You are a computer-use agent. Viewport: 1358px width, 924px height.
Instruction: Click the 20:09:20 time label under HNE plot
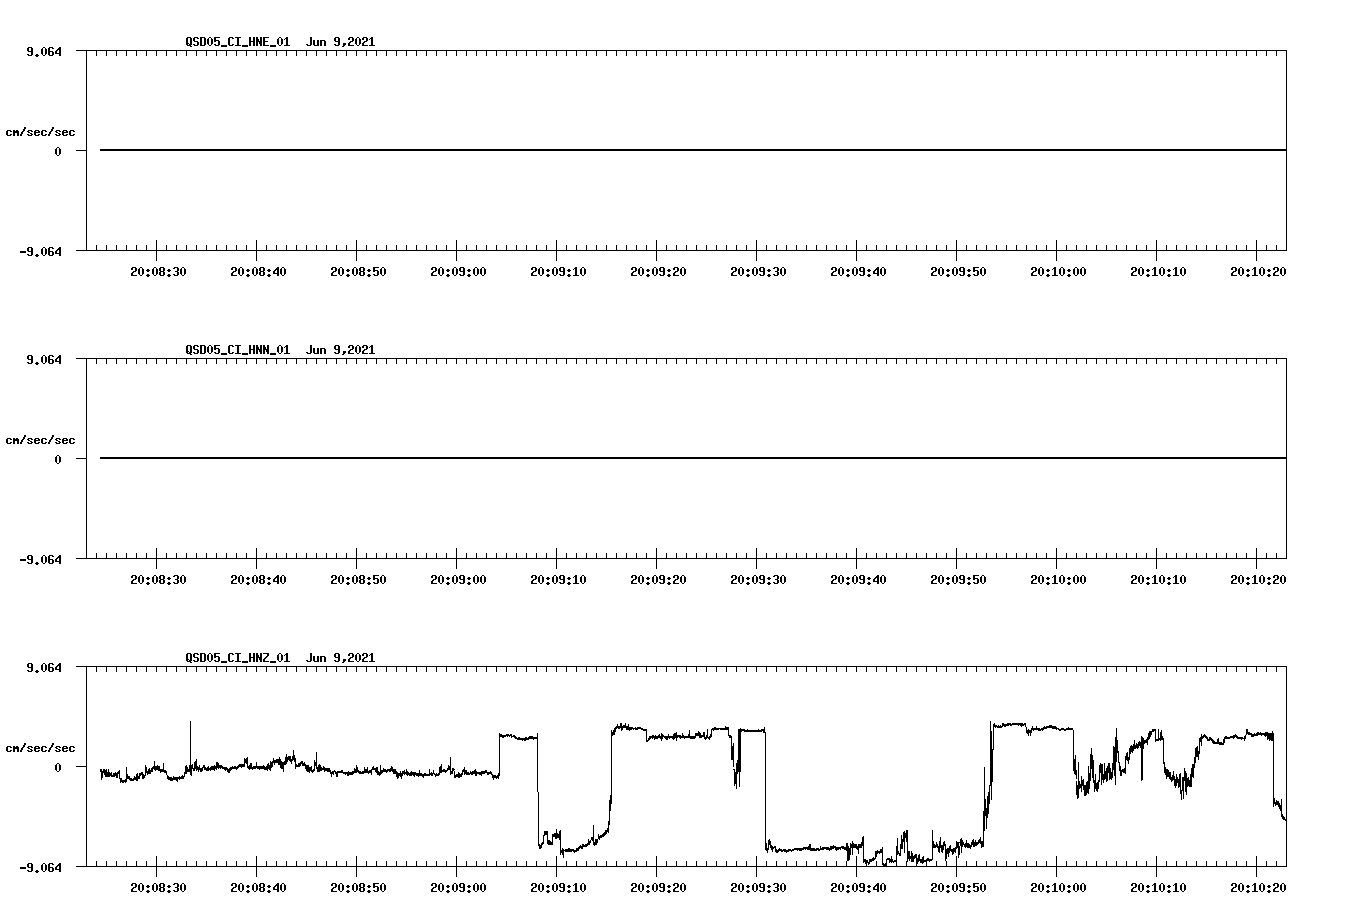coord(658,272)
